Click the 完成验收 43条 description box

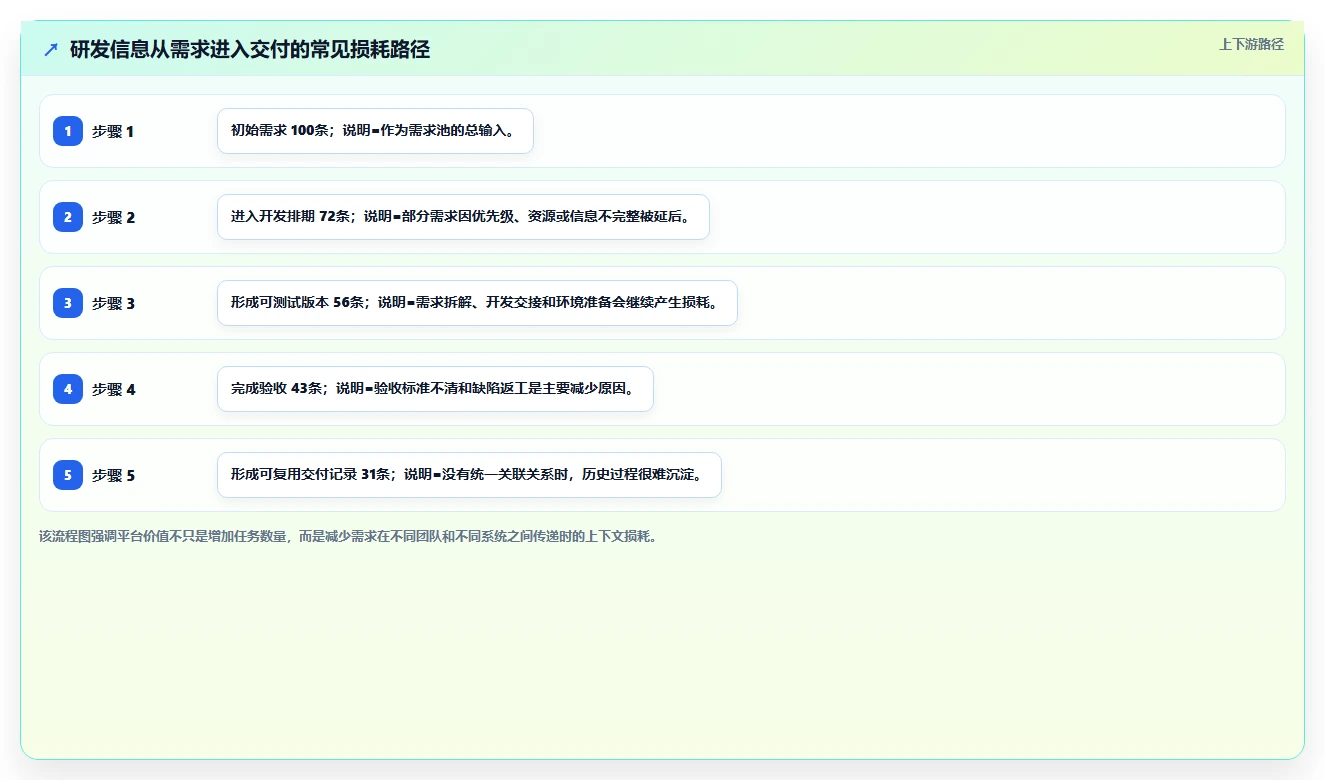coord(435,389)
